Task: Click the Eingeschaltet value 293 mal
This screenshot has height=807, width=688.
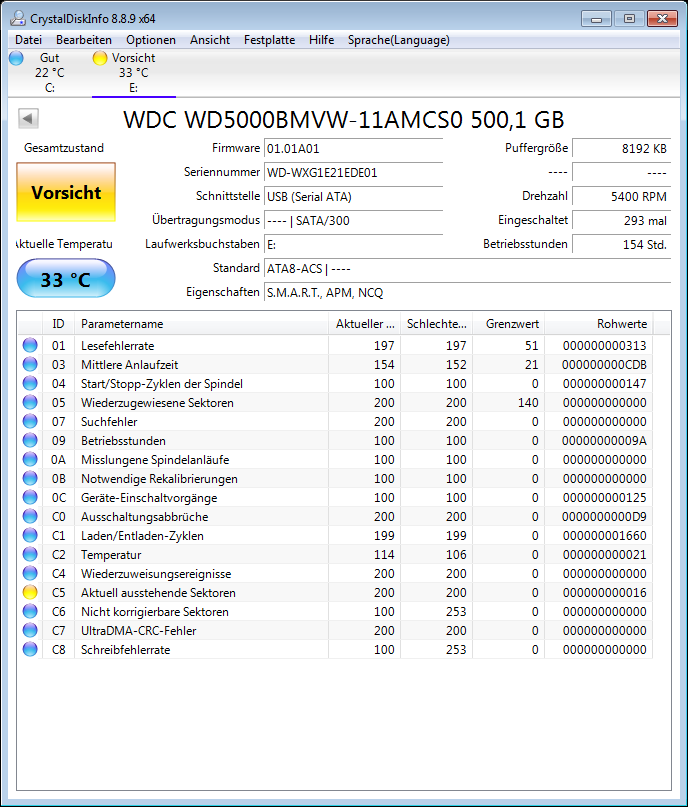Action: (x=622, y=221)
